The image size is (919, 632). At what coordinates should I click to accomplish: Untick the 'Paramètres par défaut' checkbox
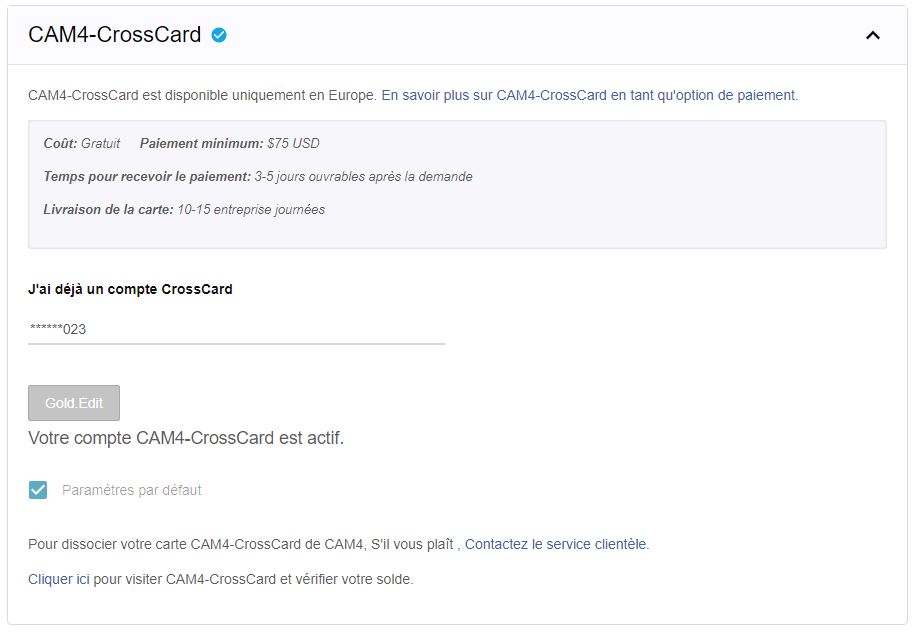[38, 490]
